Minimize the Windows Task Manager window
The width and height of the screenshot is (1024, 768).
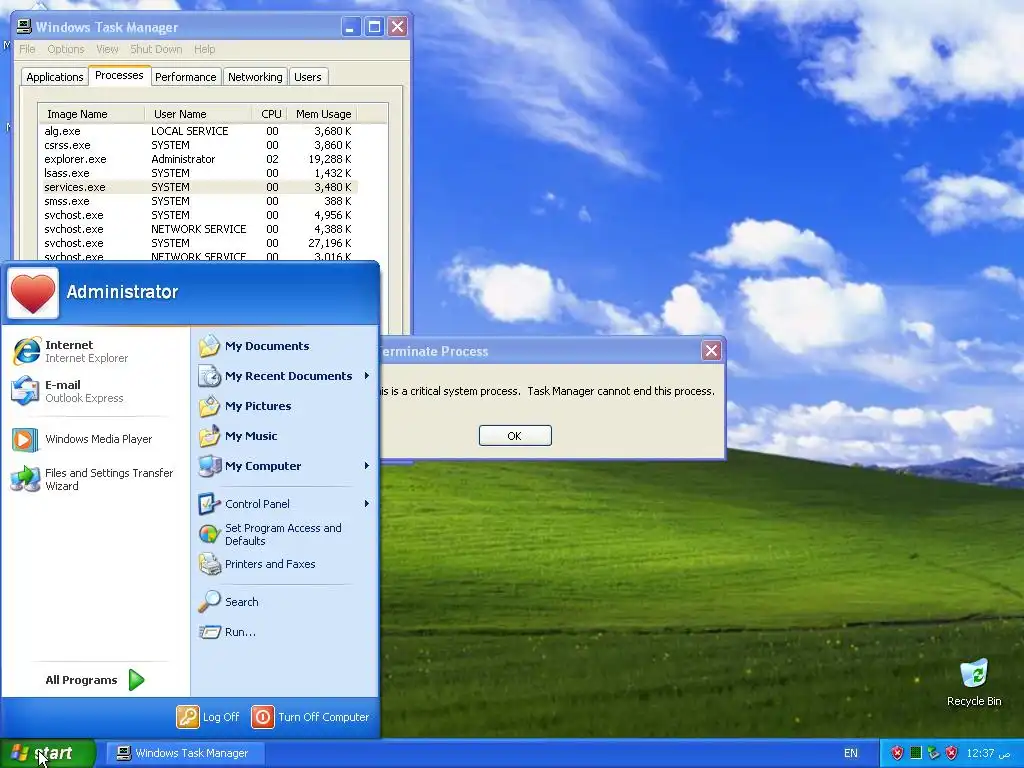pyautogui.click(x=351, y=27)
